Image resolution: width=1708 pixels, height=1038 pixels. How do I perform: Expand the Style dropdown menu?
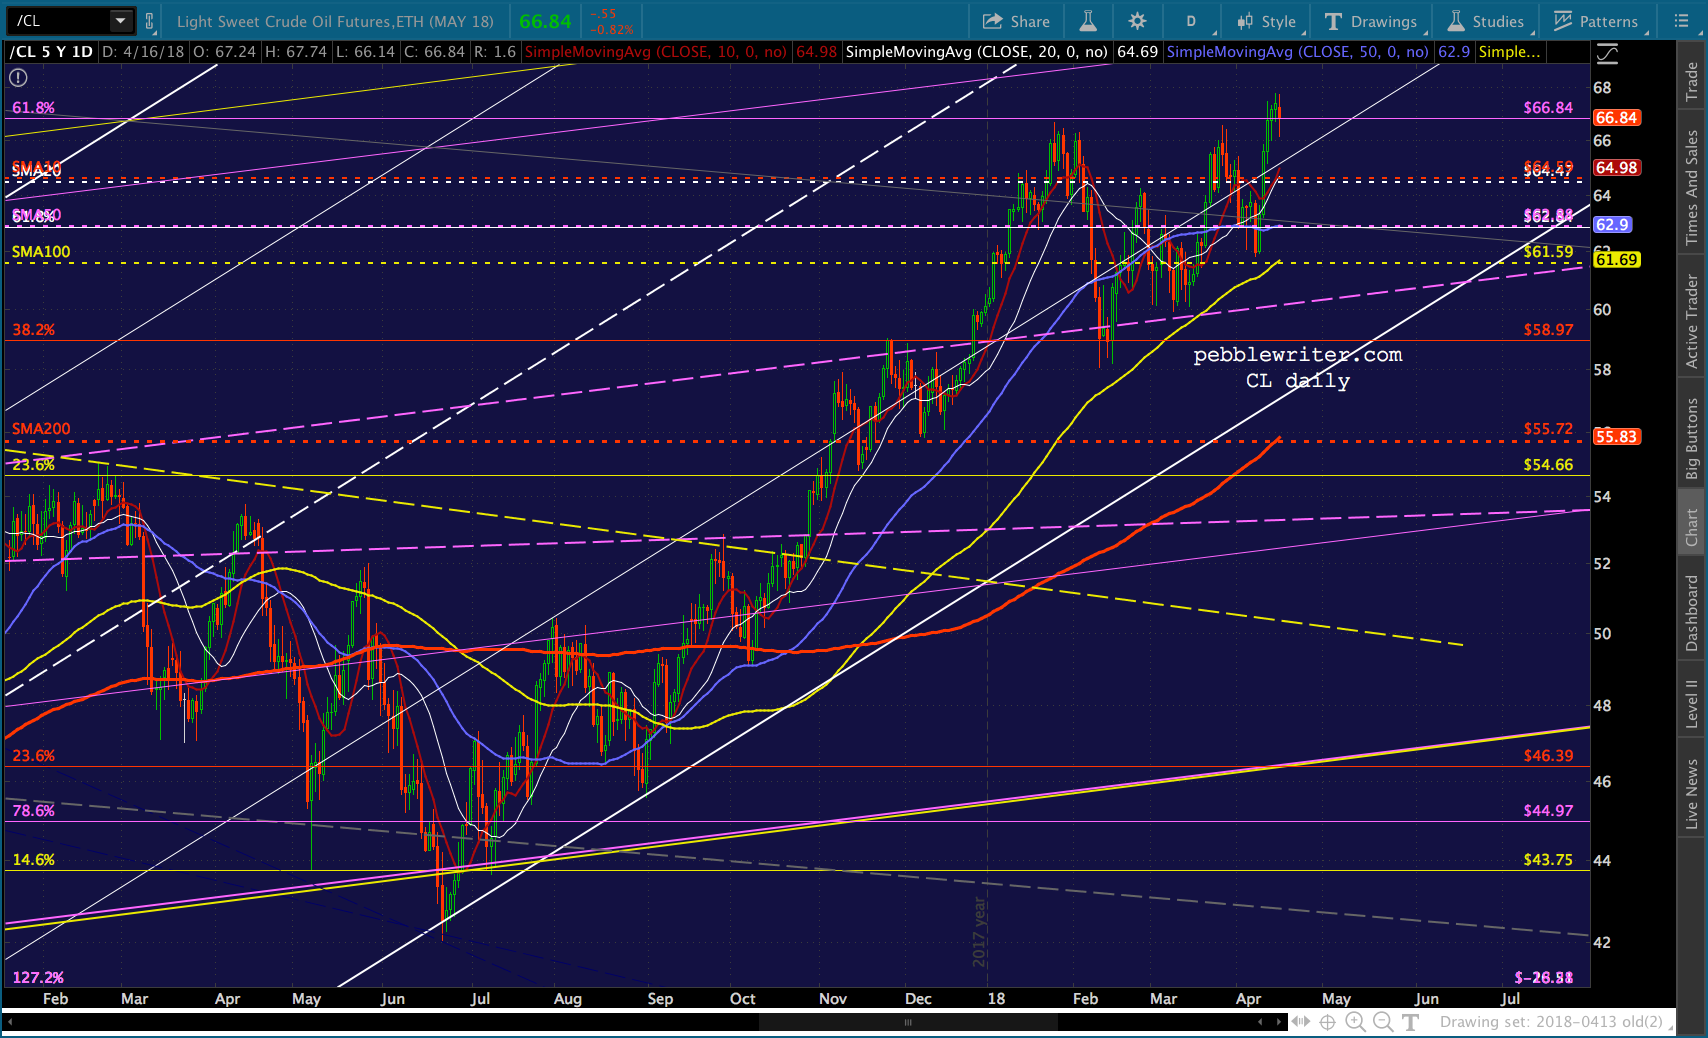(x=1266, y=21)
